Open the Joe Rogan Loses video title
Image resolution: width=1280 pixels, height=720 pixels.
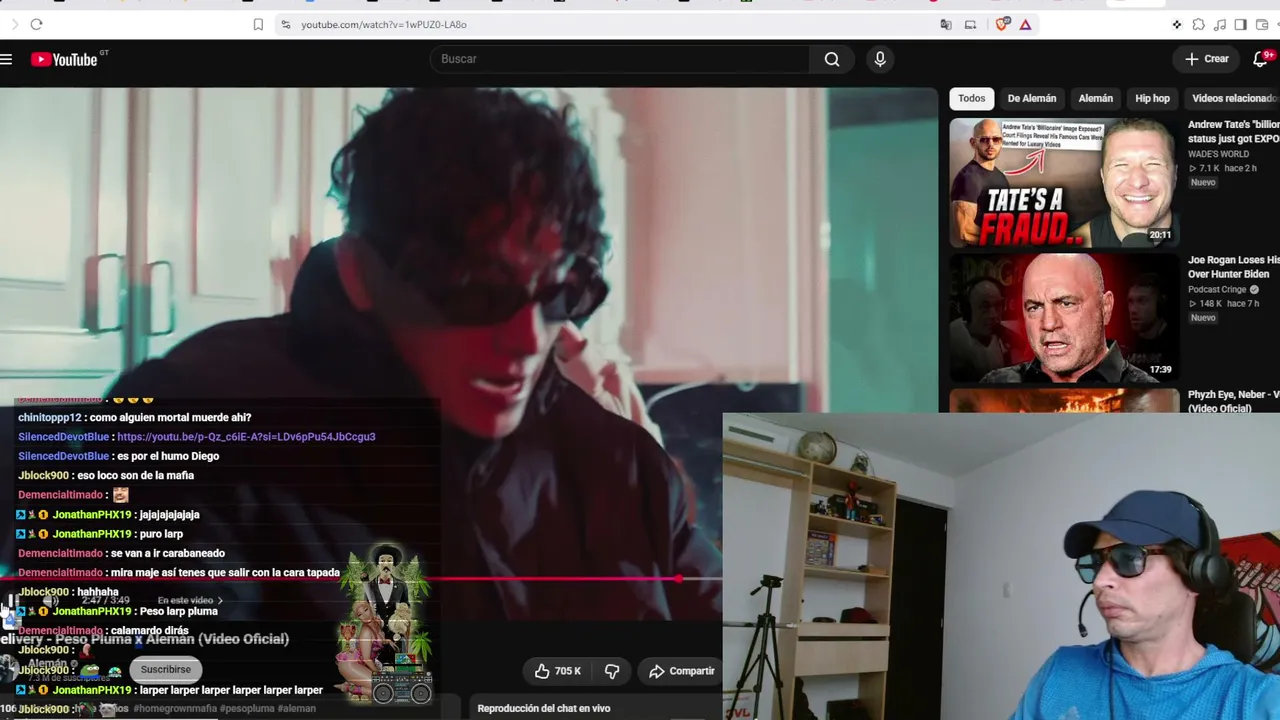click(x=1234, y=267)
